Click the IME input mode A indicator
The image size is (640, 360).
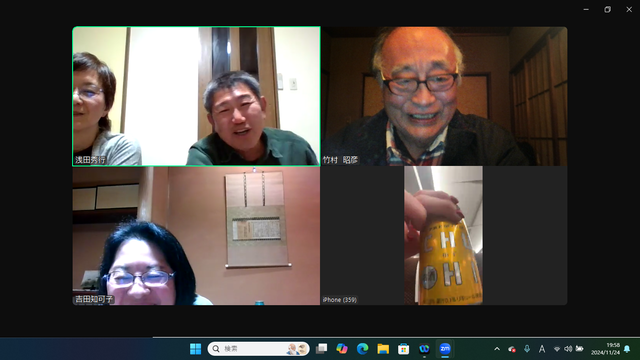(542, 349)
